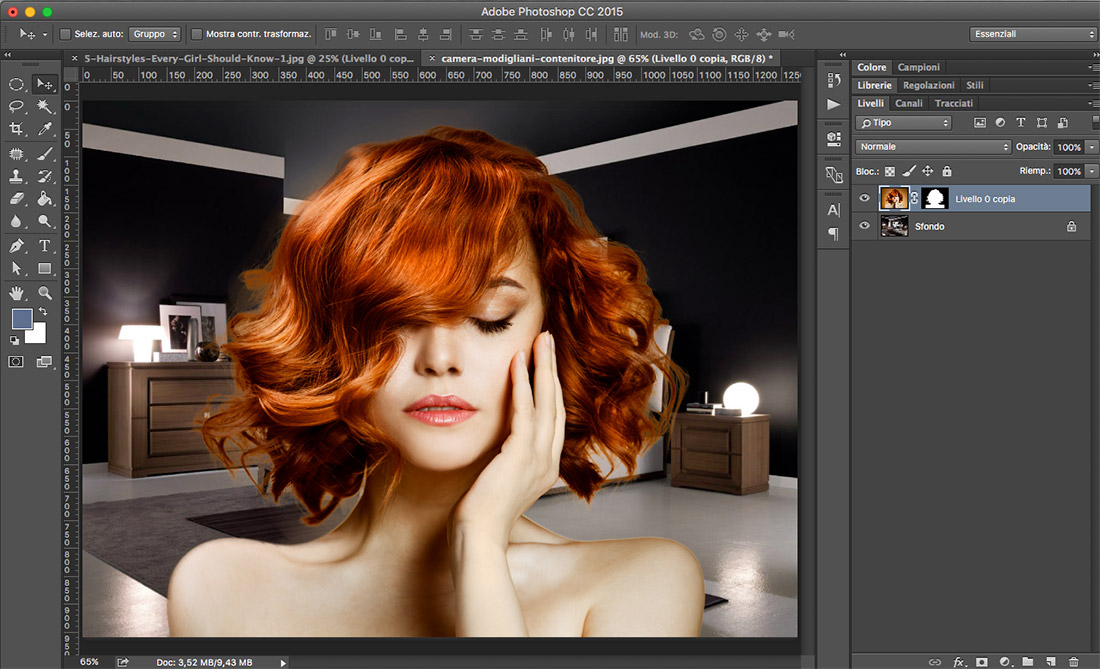Screen dimensions: 1100x669
Task: Enable the Selez. auto checkbox
Action: click(66, 34)
